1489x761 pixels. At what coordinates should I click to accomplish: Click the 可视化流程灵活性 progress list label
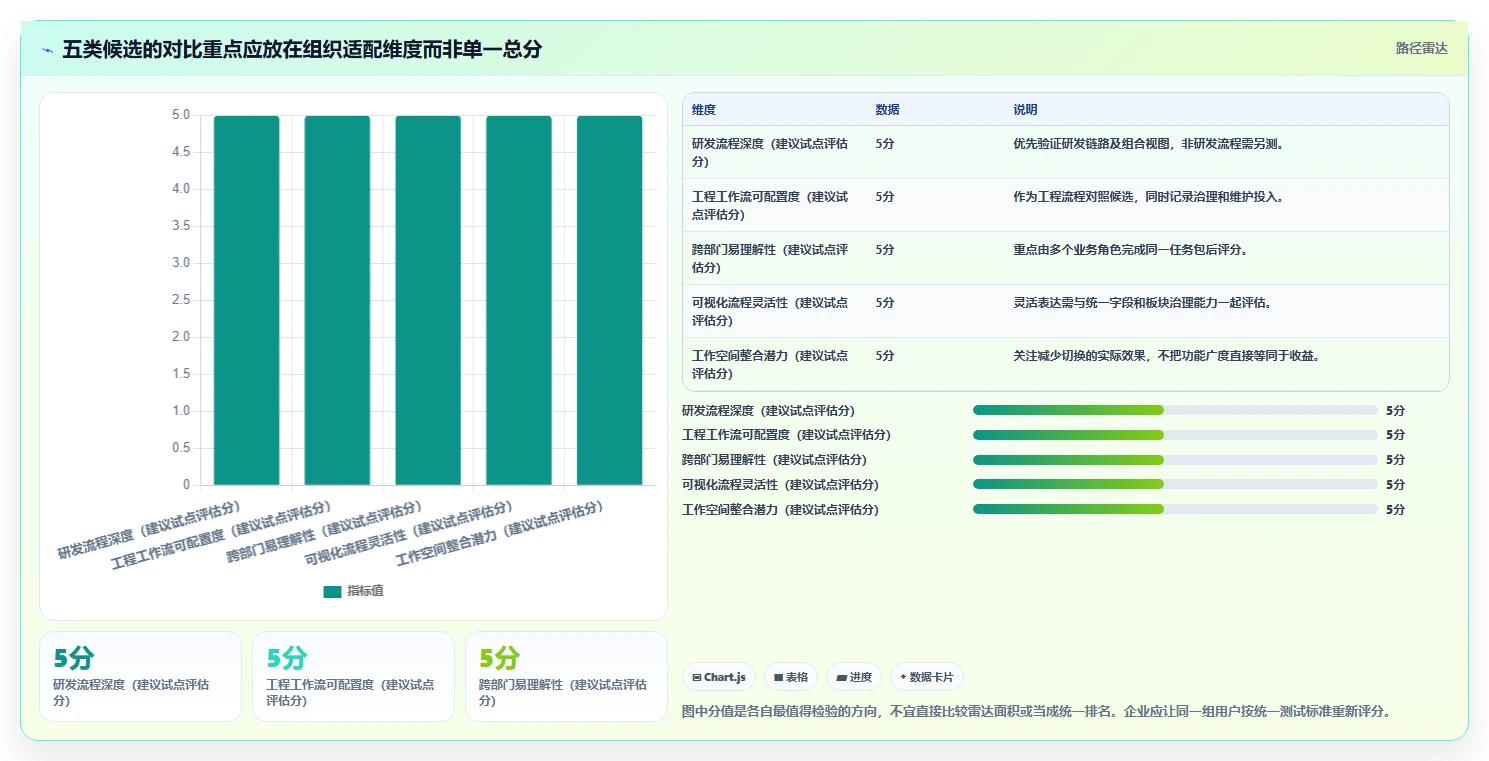point(780,484)
